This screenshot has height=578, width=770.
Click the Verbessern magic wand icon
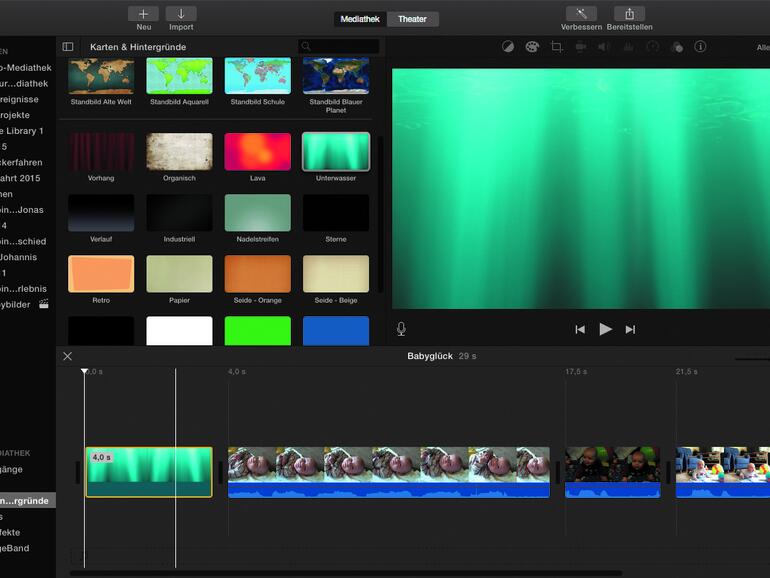pyautogui.click(x=581, y=14)
